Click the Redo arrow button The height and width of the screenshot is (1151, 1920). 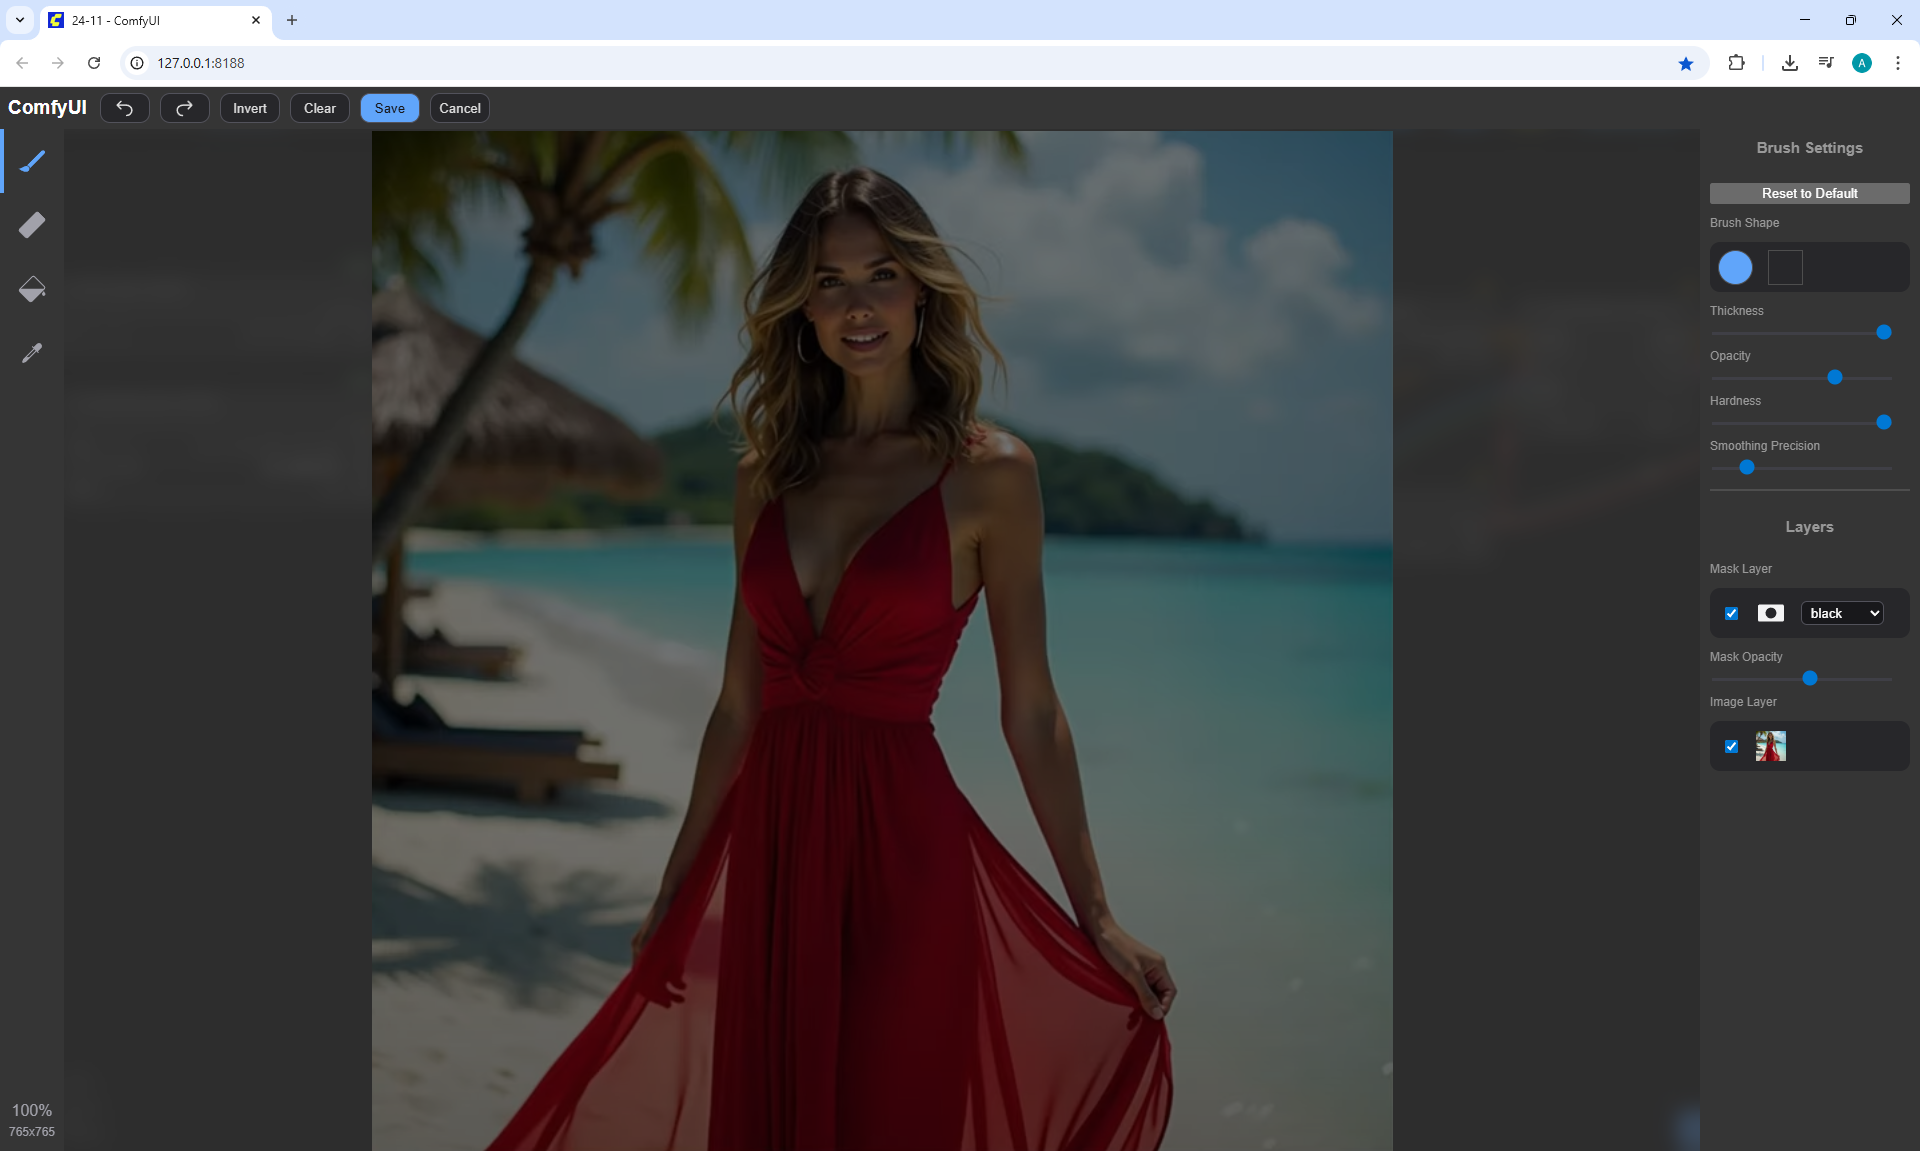pos(184,108)
